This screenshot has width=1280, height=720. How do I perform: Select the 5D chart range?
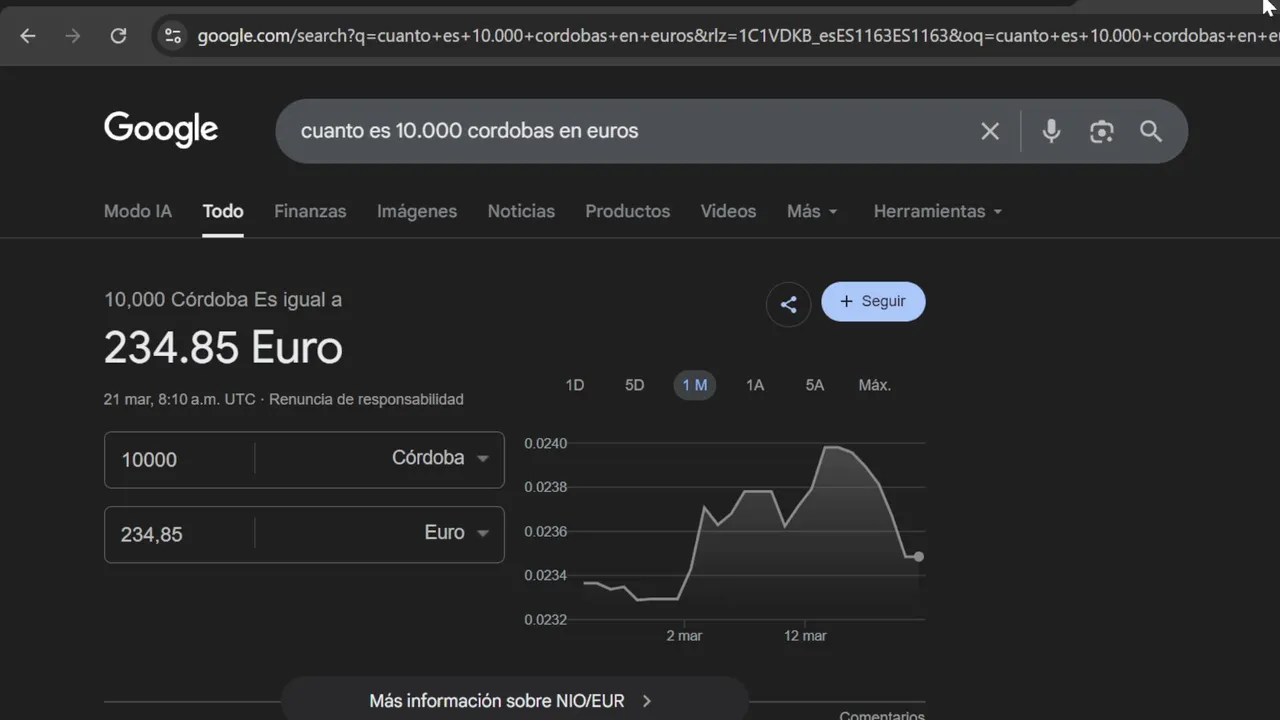[635, 385]
